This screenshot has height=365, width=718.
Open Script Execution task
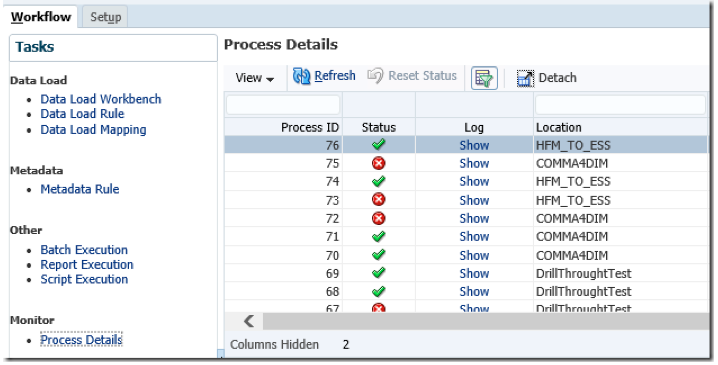[x=84, y=279]
